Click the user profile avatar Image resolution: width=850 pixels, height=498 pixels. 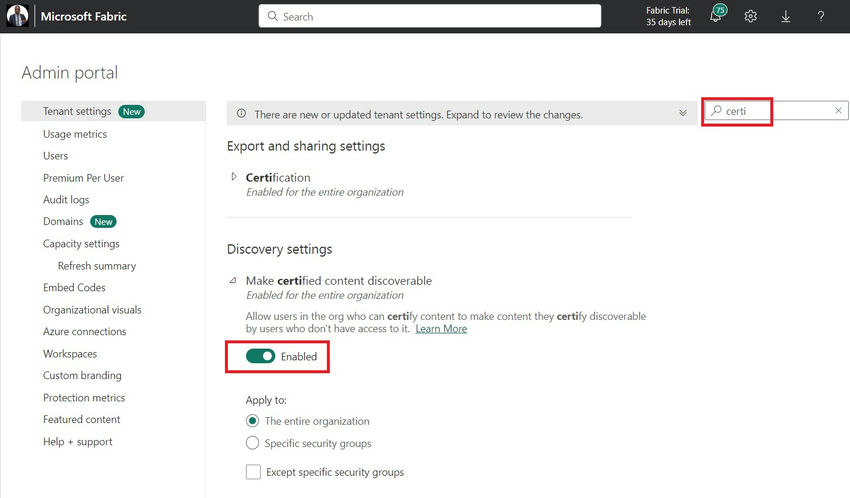tap(19, 17)
